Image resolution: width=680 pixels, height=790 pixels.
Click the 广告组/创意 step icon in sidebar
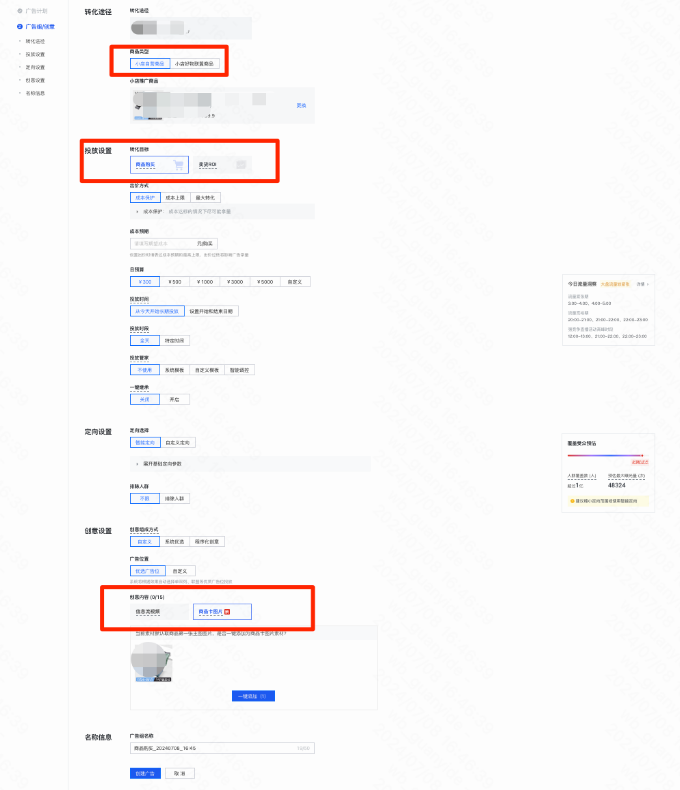pos(20,26)
